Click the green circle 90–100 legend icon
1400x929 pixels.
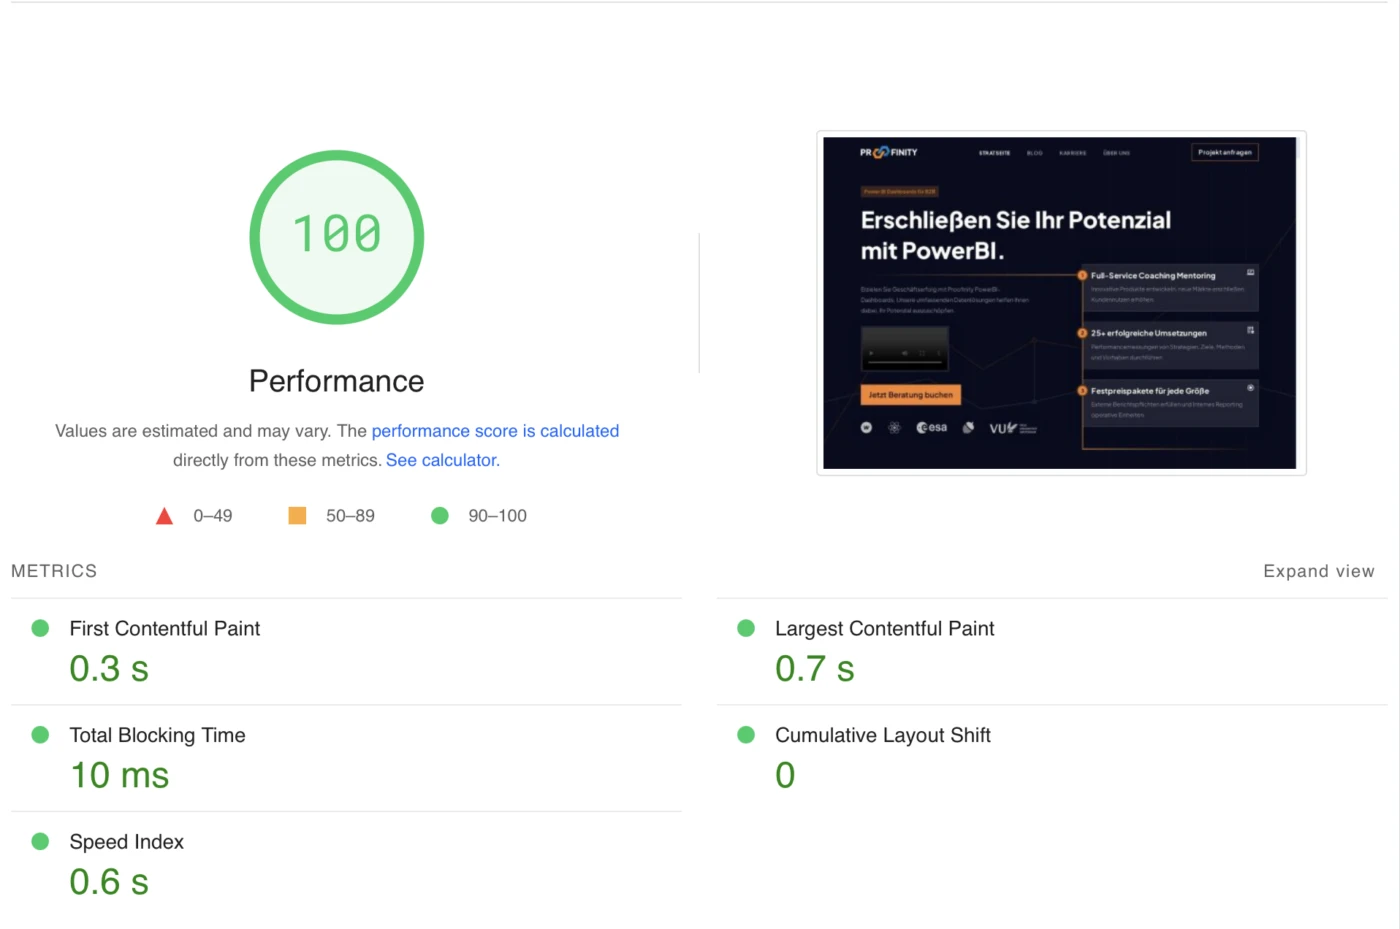440,516
